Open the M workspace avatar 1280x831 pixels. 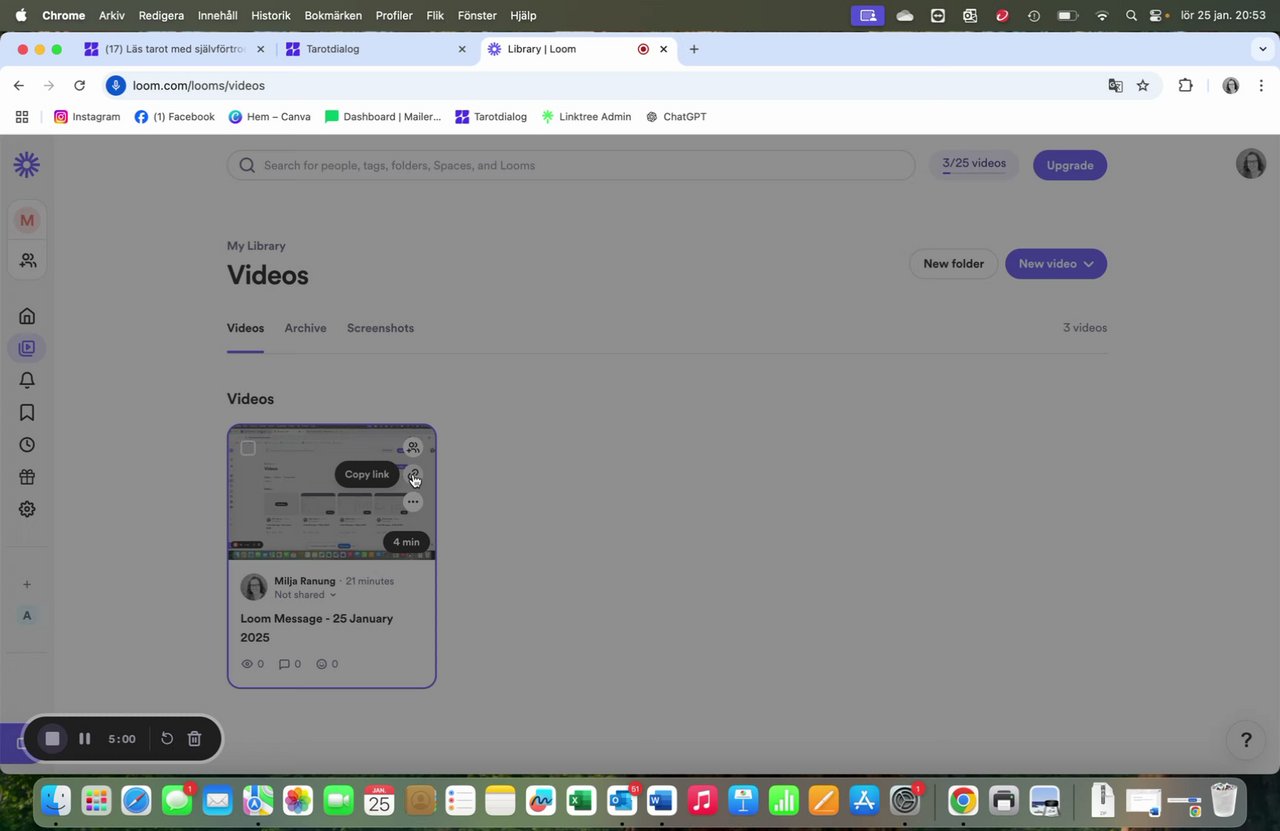[27, 220]
